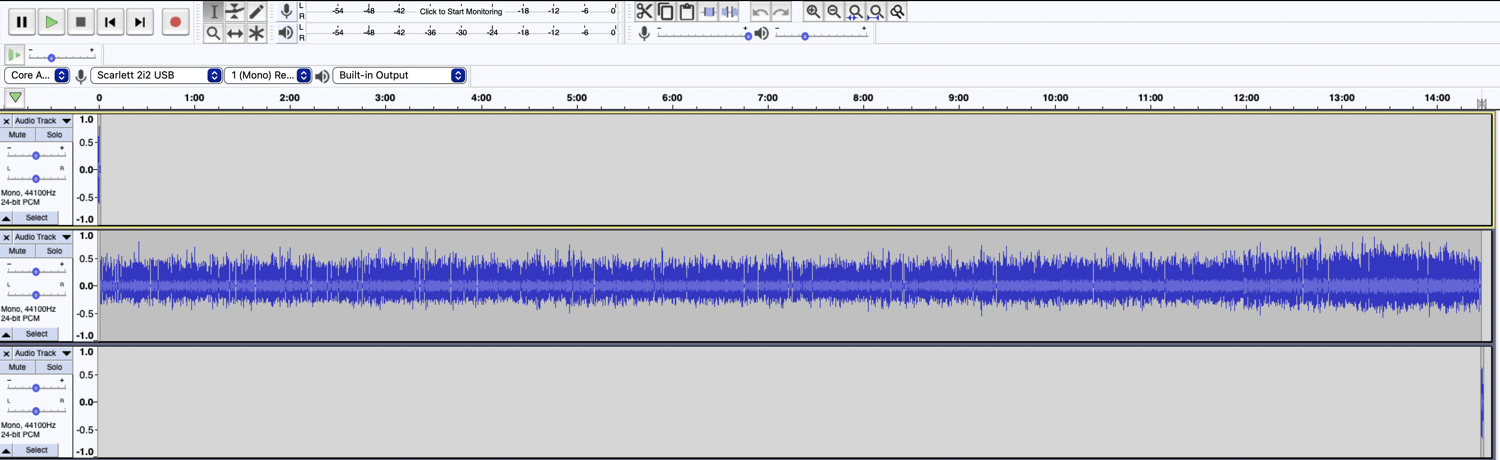The width and height of the screenshot is (1500, 460).
Task: Click Fit Selection to Width zoom icon
Action: coord(855,12)
